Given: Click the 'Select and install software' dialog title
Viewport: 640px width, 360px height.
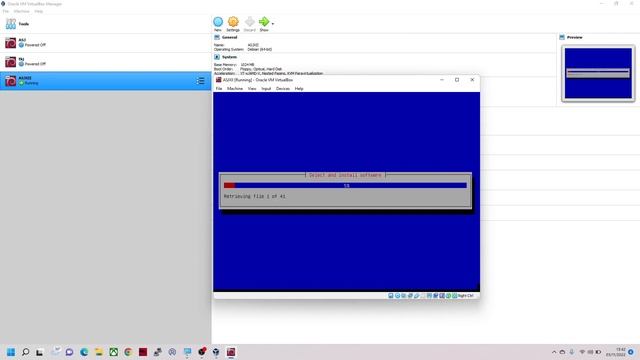Looking at the screenshot, I should (345, 175).
